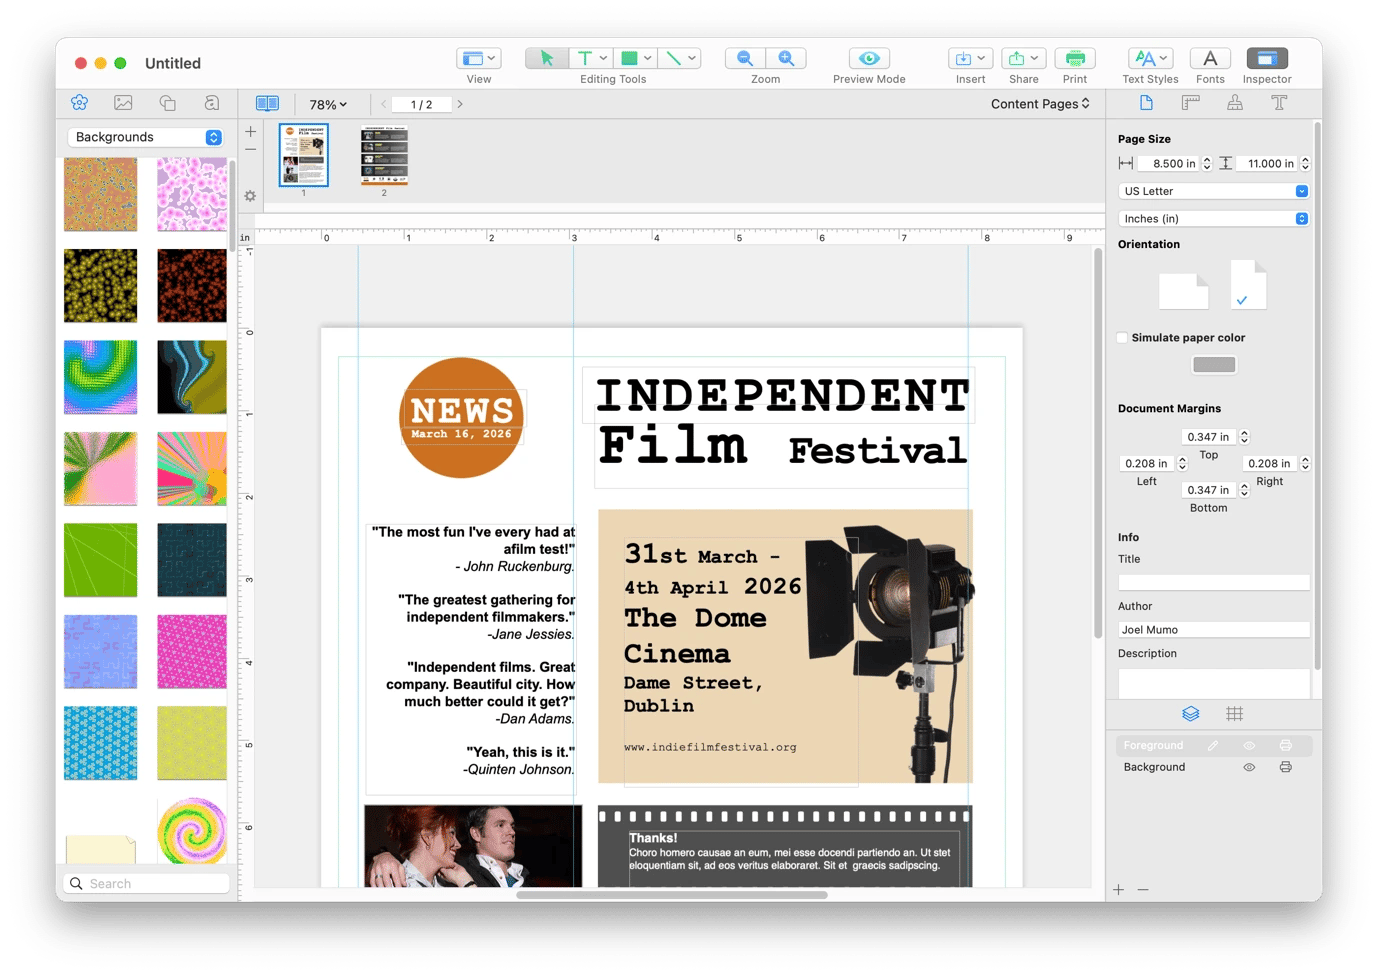Select the solid green background swatch

point(100,560)
